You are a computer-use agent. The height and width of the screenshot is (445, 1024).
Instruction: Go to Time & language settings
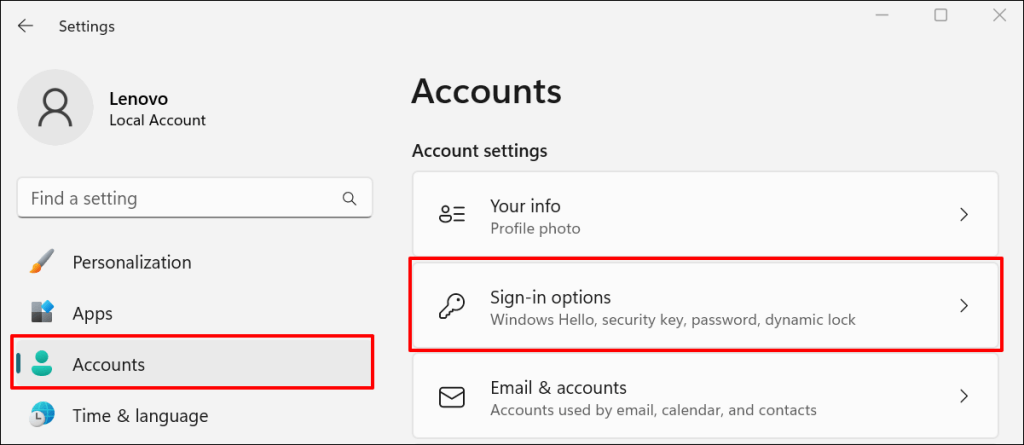click(140, 415)
